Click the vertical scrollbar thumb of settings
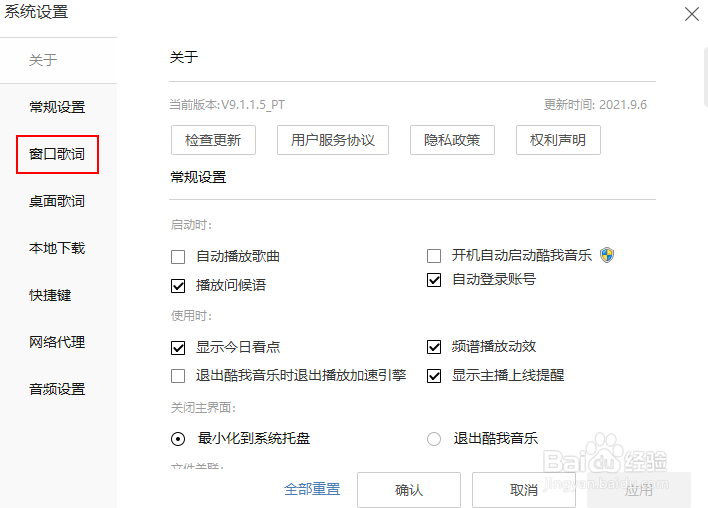 706,76
